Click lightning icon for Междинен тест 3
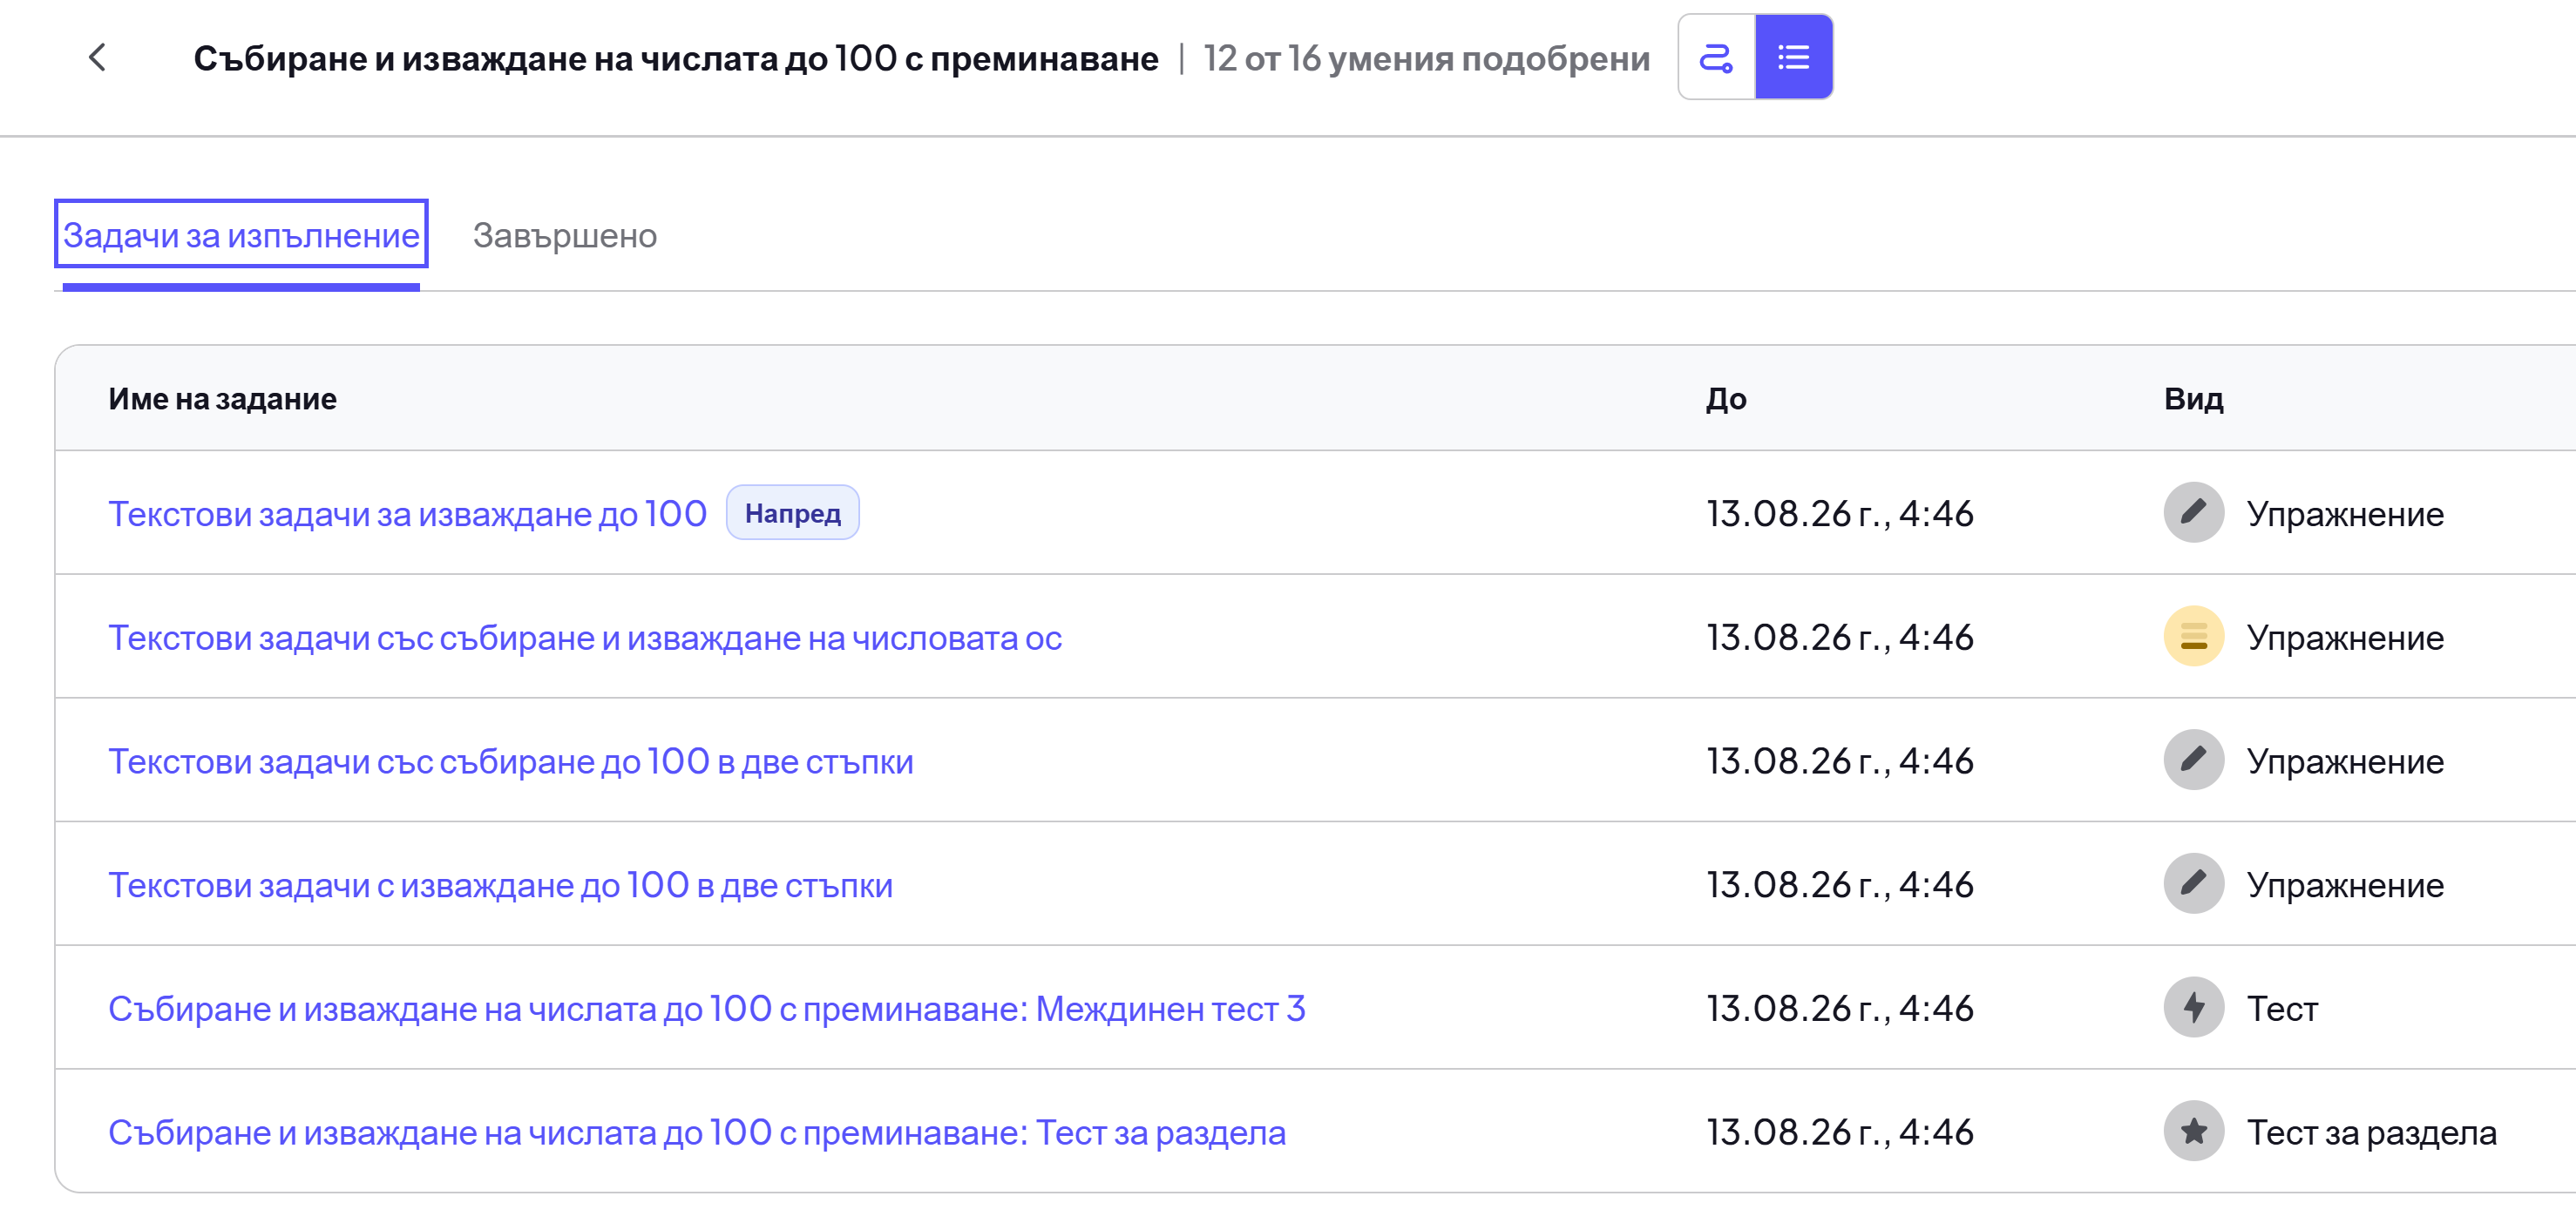This screenshot has width=2576, height=1230. pyautogui.click(x=2194, y=1007)
